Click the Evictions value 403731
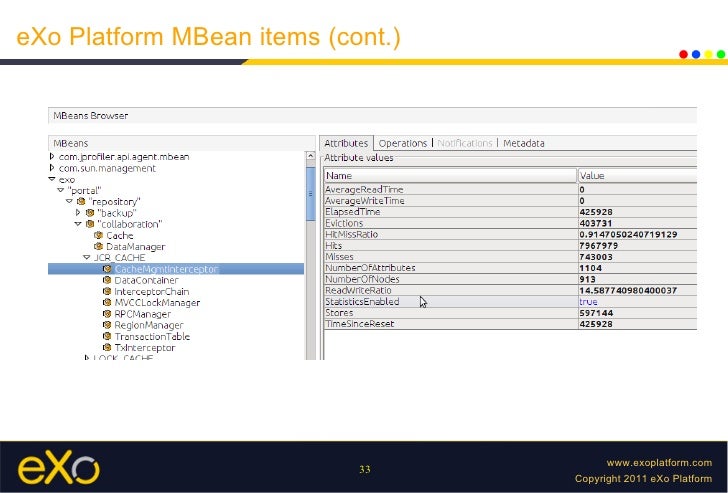 tap(596, 223)
